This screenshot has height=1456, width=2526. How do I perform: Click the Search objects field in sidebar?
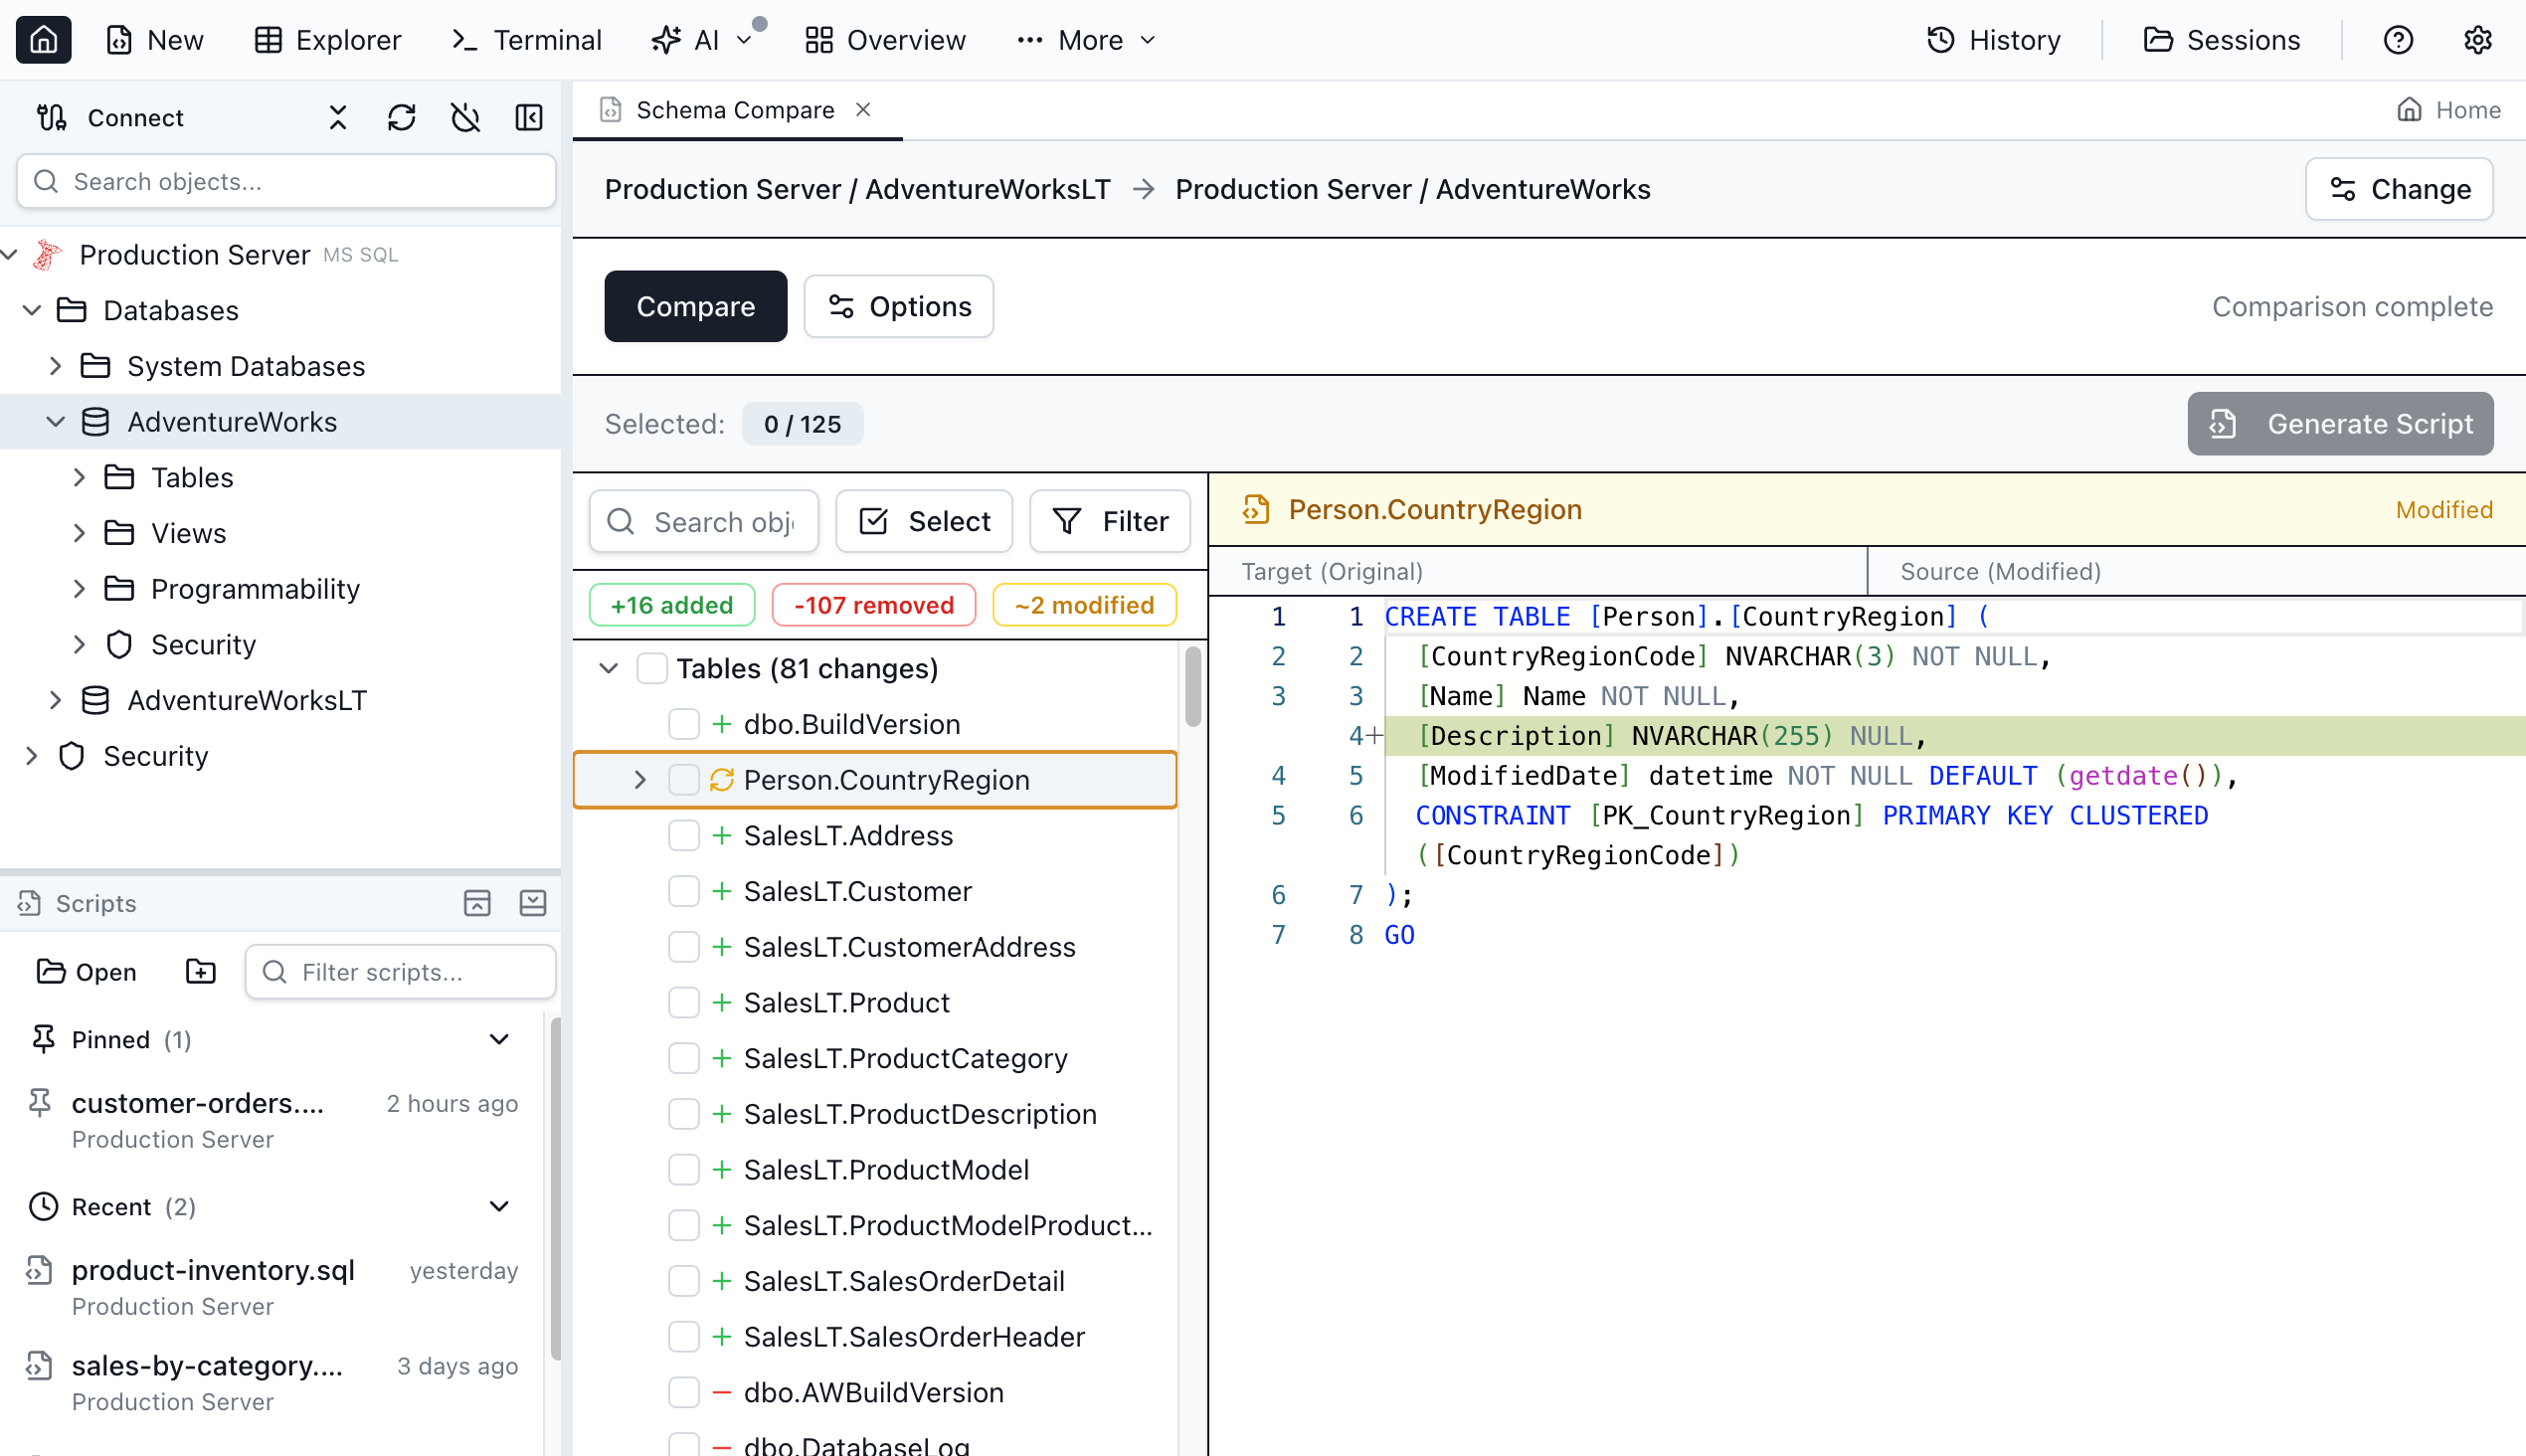click(x=286, y=181)
